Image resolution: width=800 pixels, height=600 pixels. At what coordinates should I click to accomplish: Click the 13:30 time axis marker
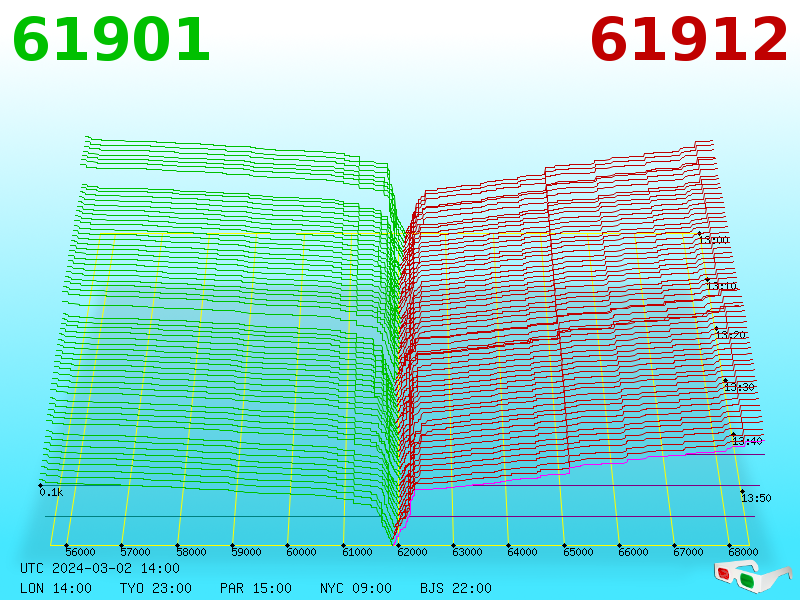(x=739, y=387)
